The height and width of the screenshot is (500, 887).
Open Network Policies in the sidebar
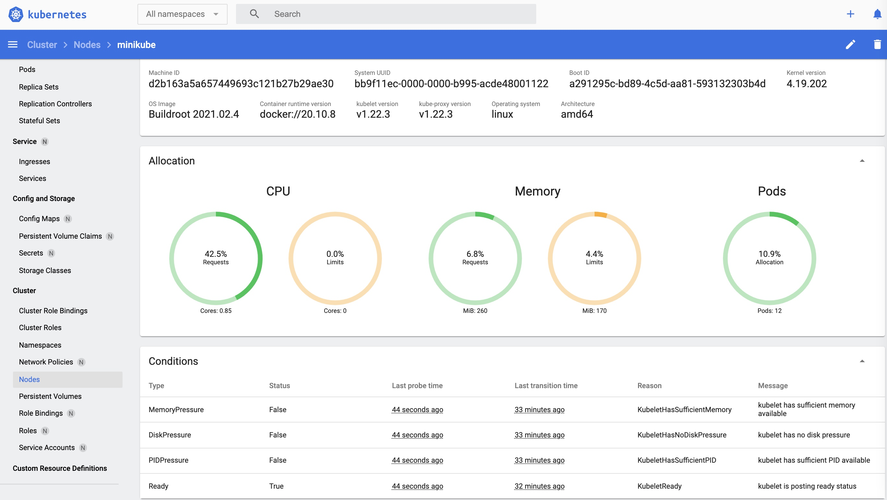(x=46, y=363)
